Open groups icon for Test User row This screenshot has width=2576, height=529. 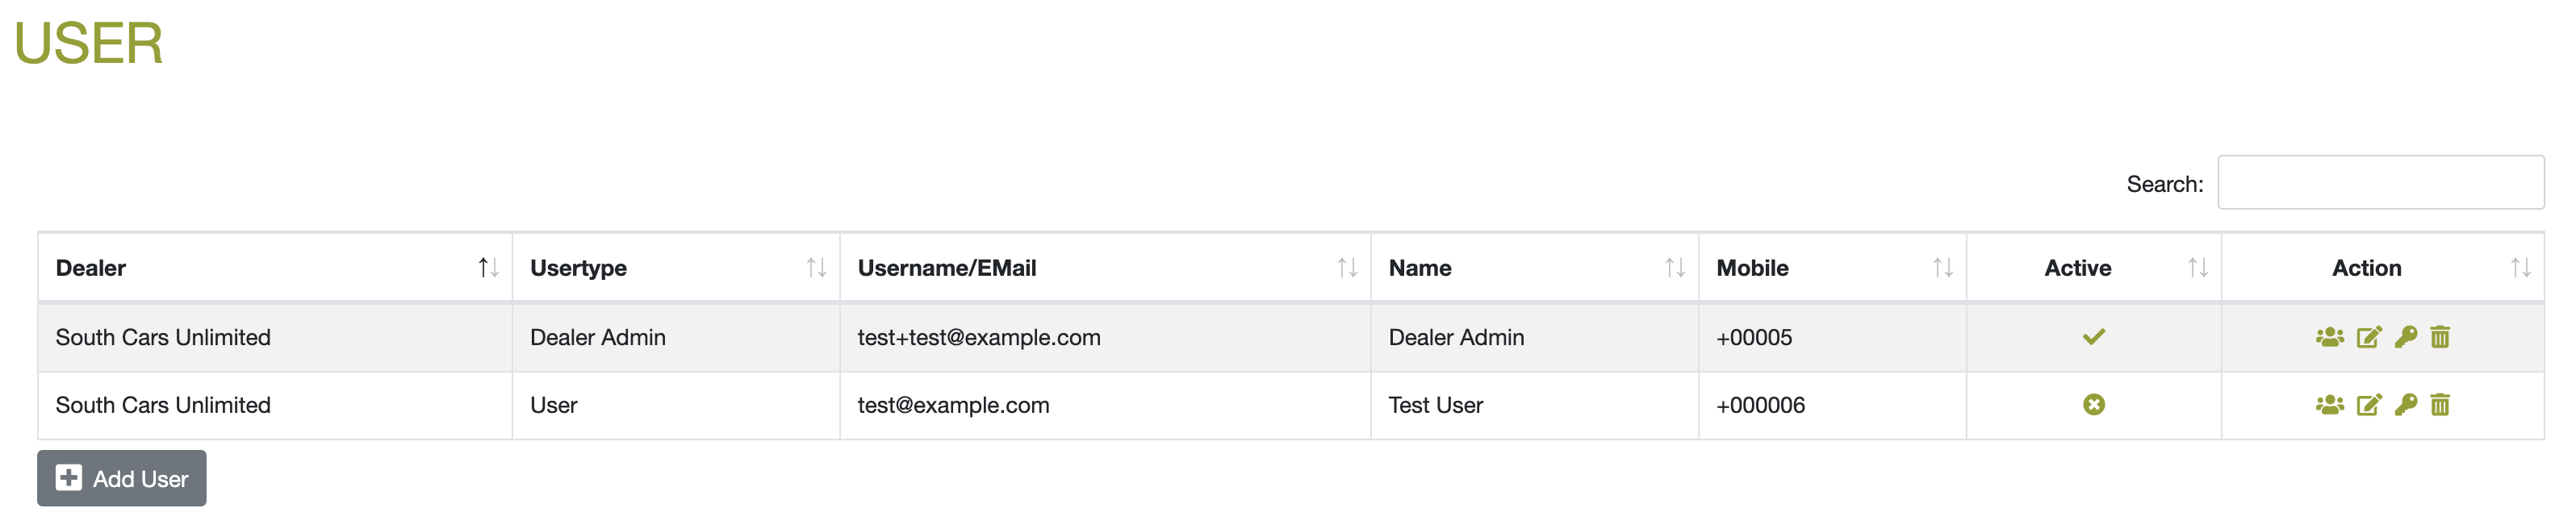pos(2329,405)
